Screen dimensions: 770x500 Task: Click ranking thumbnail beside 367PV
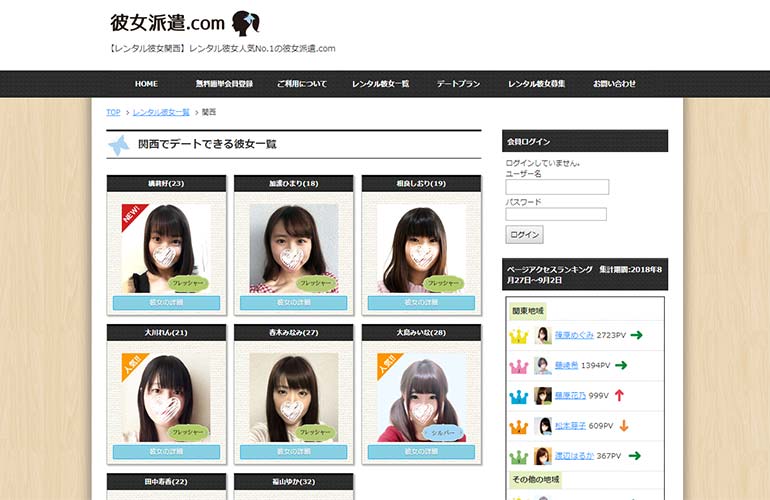point(543,456)
